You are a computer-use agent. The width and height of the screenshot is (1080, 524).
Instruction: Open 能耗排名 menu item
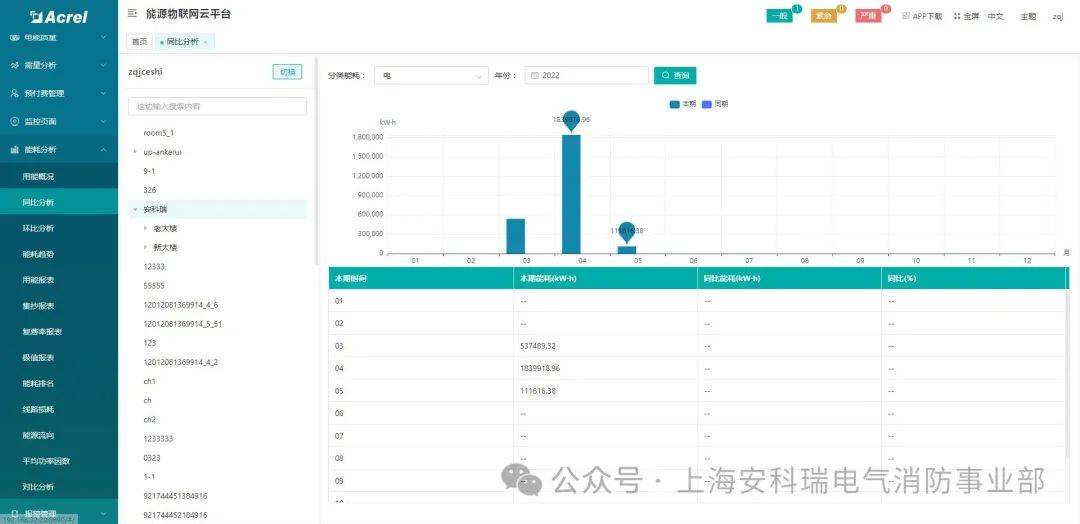pos(59,383)
